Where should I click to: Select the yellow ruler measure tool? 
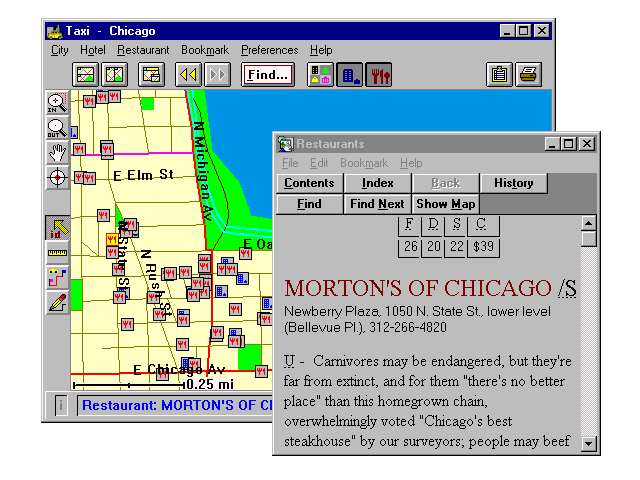57,253
